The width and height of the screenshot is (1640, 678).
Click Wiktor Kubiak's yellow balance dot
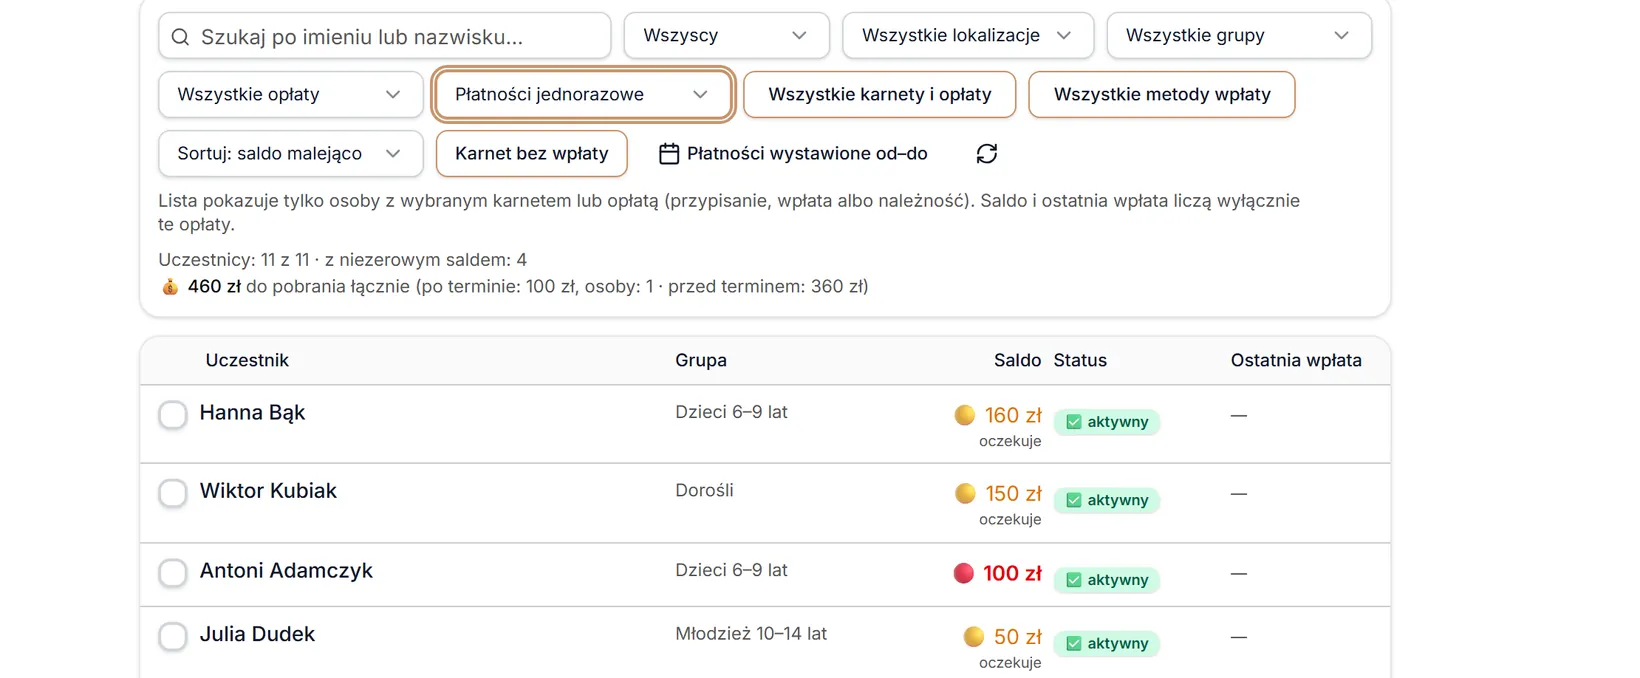(965, 493)
